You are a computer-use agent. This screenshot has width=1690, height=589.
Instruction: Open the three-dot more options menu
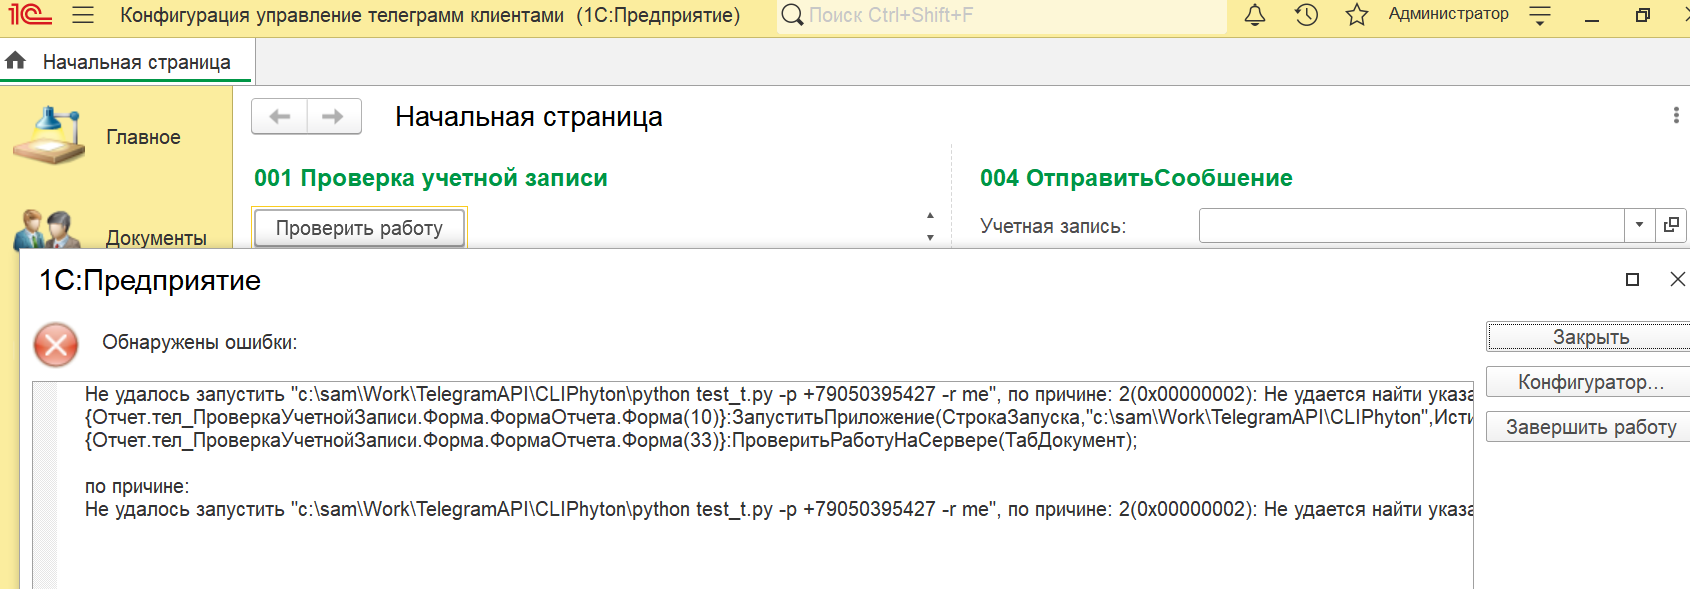1676,116
